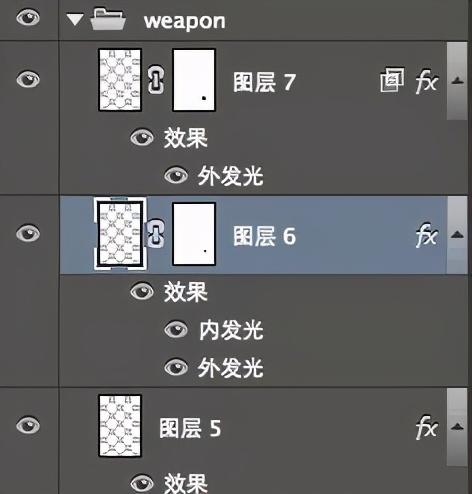
Task: Toggle 外发光 effect visibility under 图层 7
Action: pyautogui.click(x=176, y=175)
